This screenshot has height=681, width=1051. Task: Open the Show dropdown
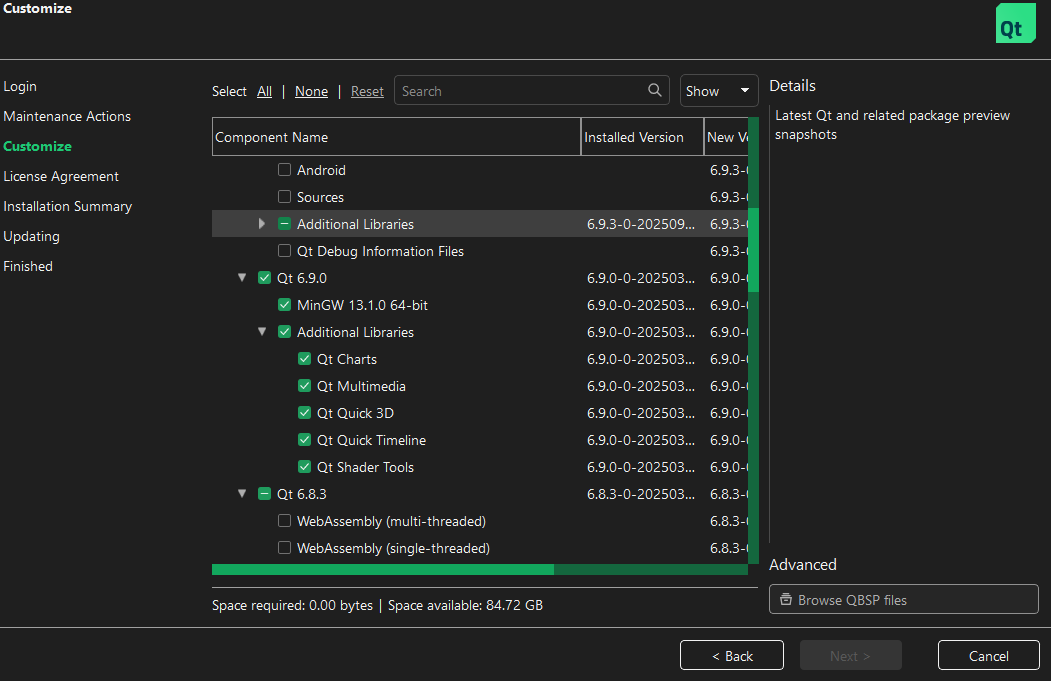tap(719, 91)
